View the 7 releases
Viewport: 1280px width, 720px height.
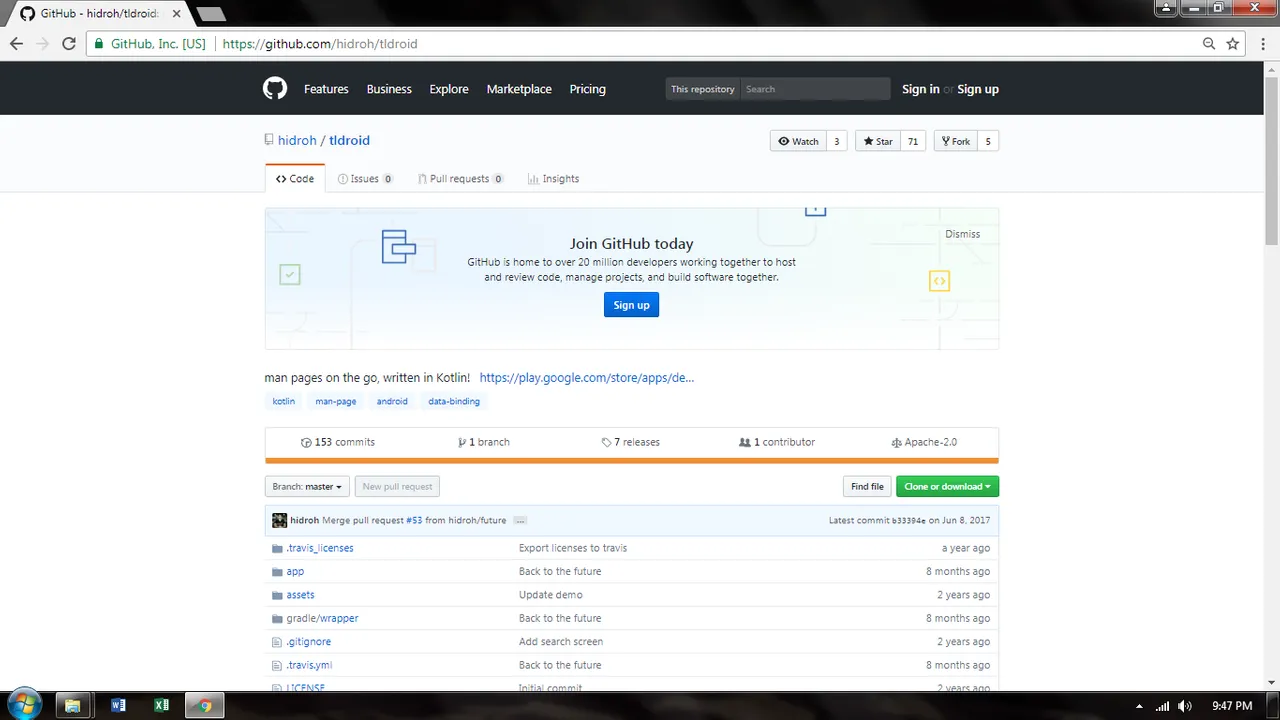click(x=630, y=442)
